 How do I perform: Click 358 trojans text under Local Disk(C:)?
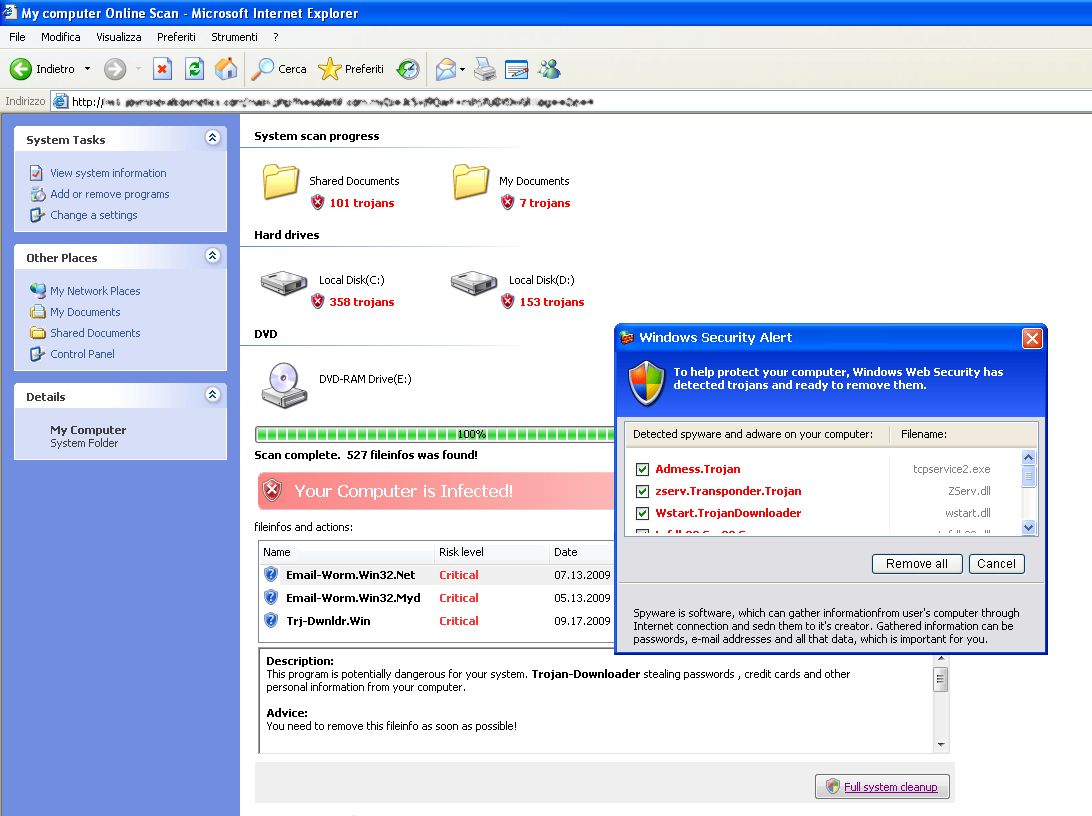click(x=361, y=301)
